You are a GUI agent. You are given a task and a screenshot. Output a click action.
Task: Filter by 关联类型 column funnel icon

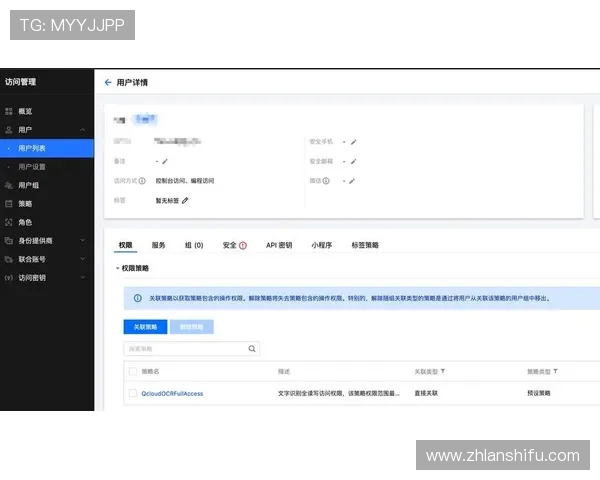443,371
